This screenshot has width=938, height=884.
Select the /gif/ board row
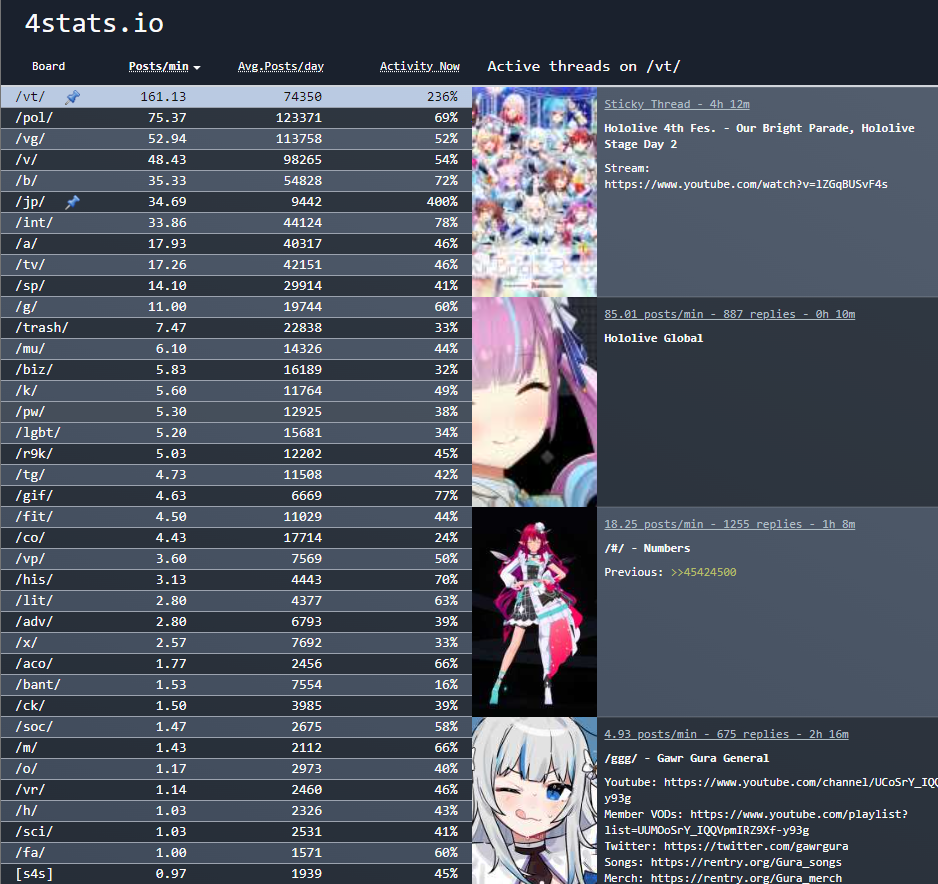[x=236, y=496]
